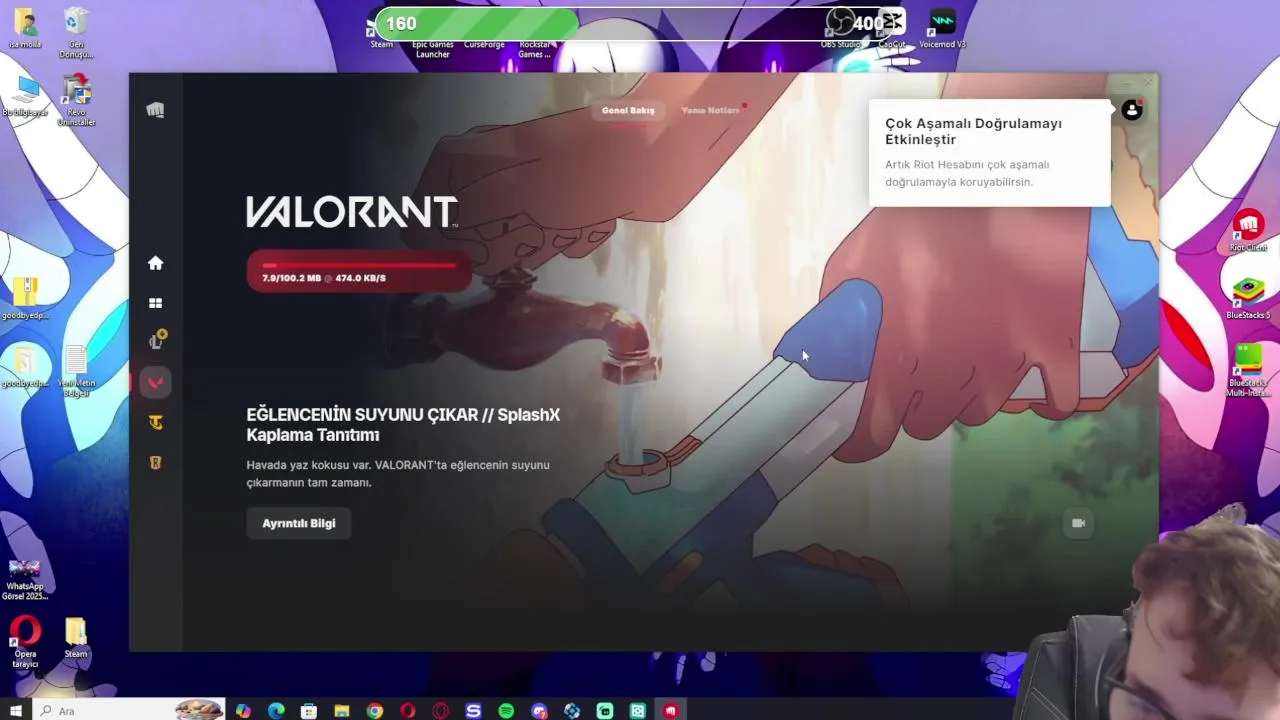Viewport: 1280px width, 720px height.
Task: Switch to the Genel Bakış tab
Action: pyautogui.click(x=628, y=110)
